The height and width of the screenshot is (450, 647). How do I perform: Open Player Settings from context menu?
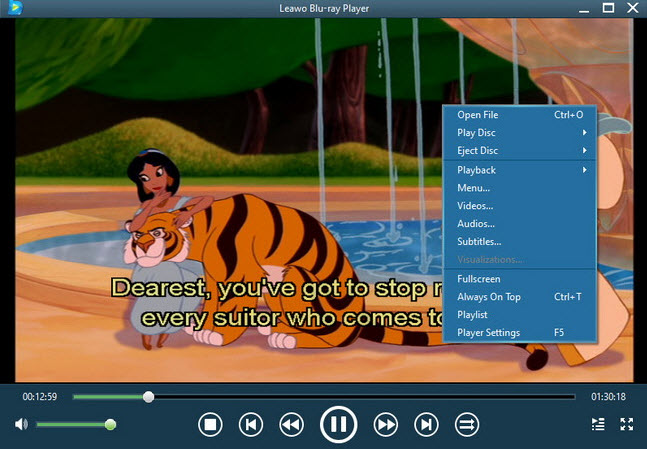[520, 332]
